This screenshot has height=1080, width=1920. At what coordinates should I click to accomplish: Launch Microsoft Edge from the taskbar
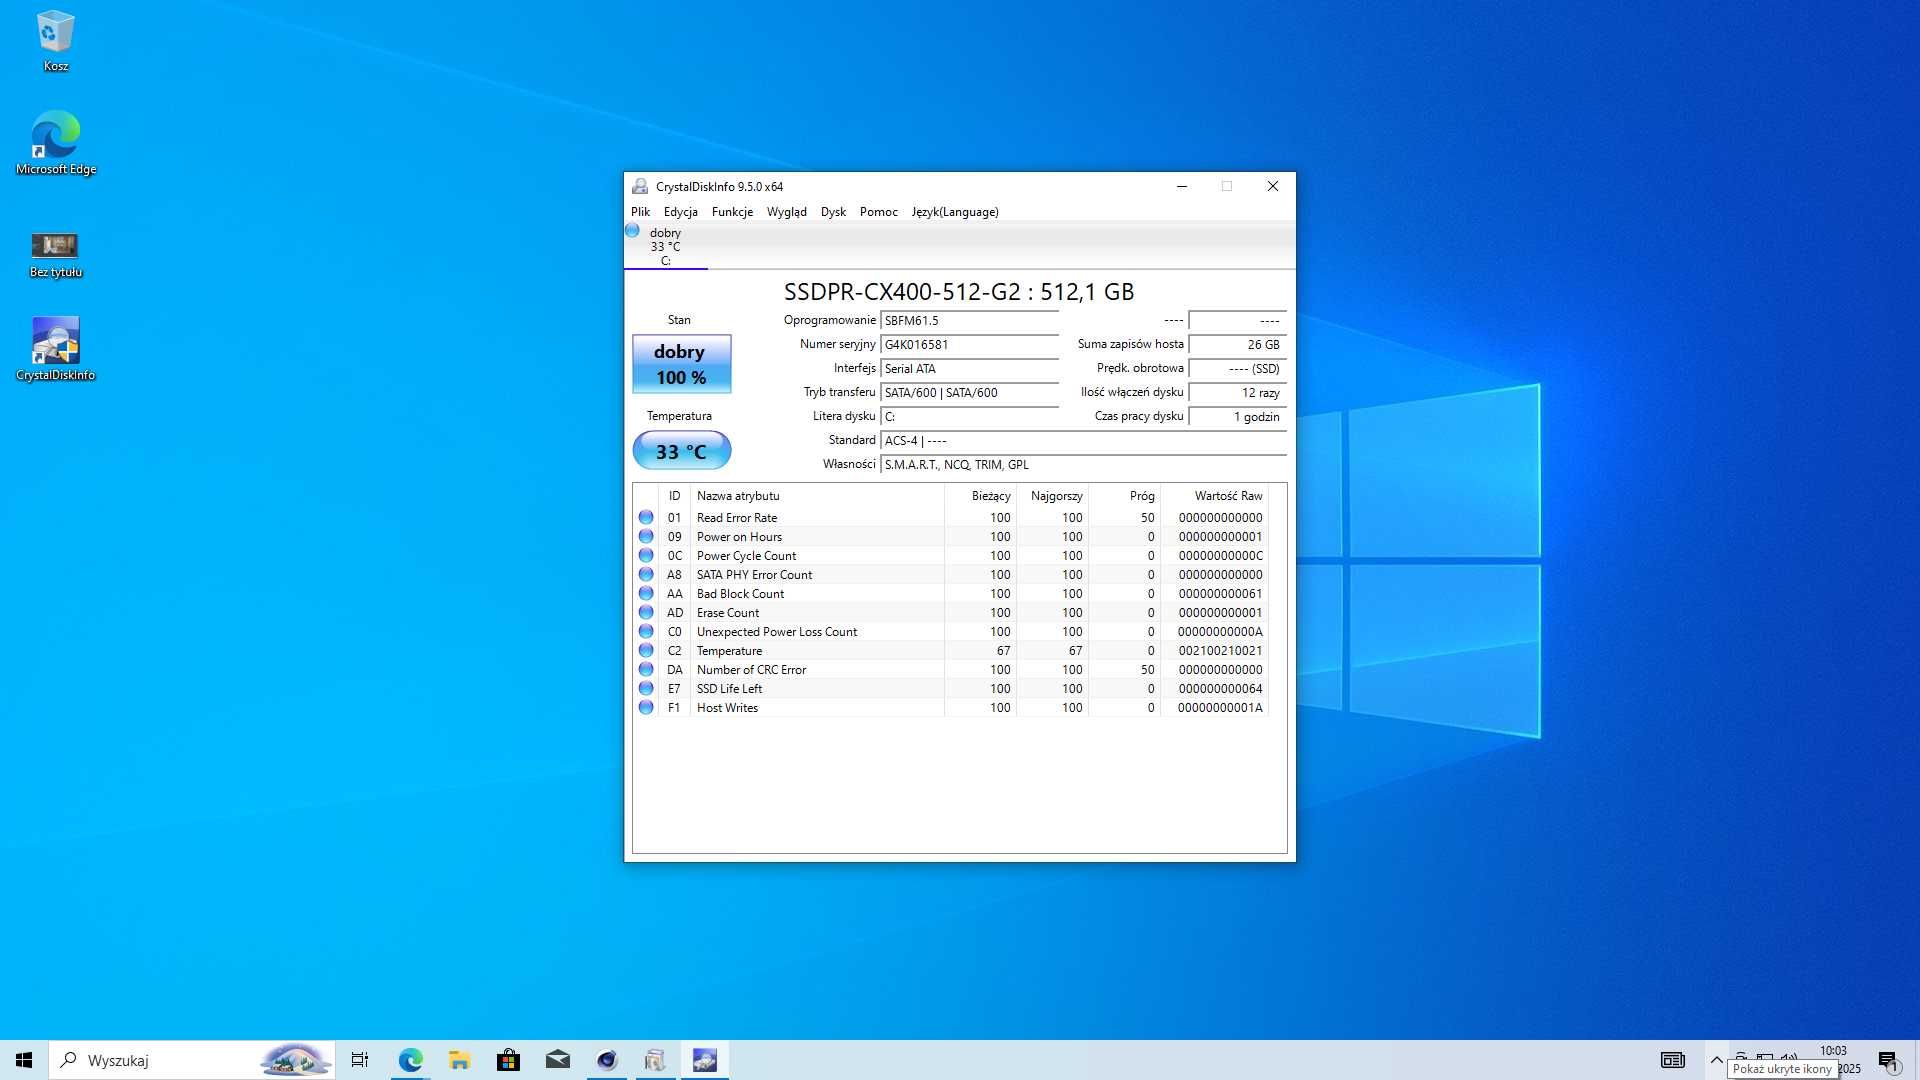click(410, 1060)
